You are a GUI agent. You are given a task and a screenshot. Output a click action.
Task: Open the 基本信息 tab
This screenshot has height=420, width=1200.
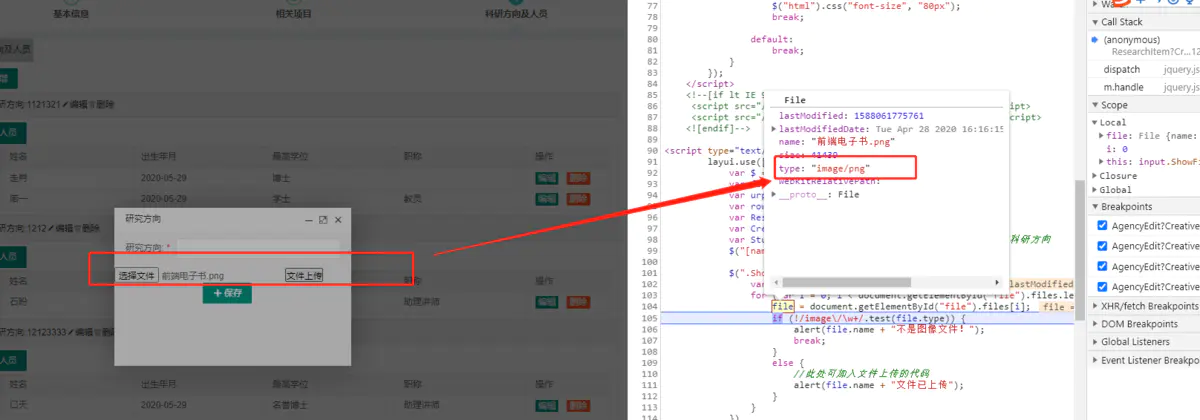(x=69, y=15)
